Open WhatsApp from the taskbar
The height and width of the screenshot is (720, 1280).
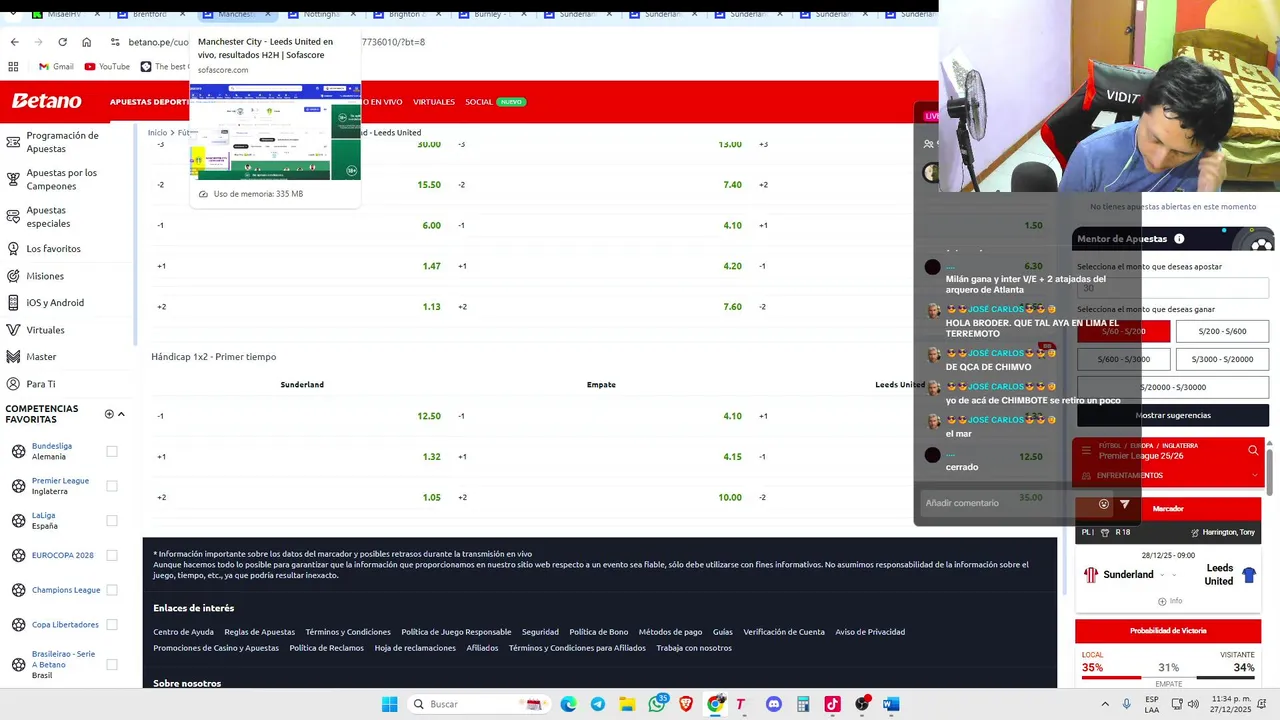pyautogui.click(x=657, y=704)
